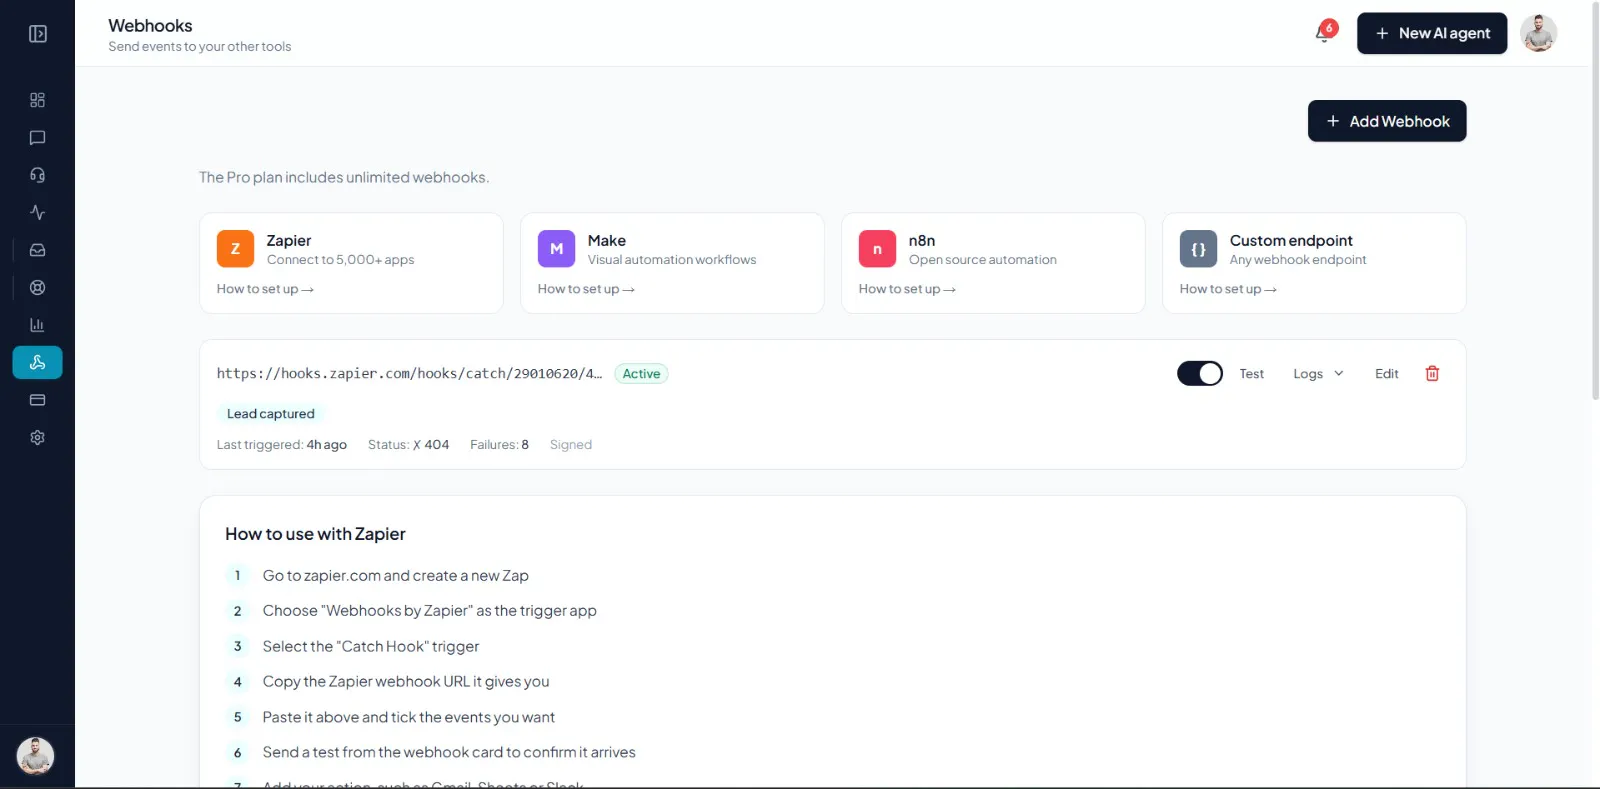This screenshot has width=1600, height=789.
Task: Disable the Zapier webhook toggle switch
Action: point(1199,373)
